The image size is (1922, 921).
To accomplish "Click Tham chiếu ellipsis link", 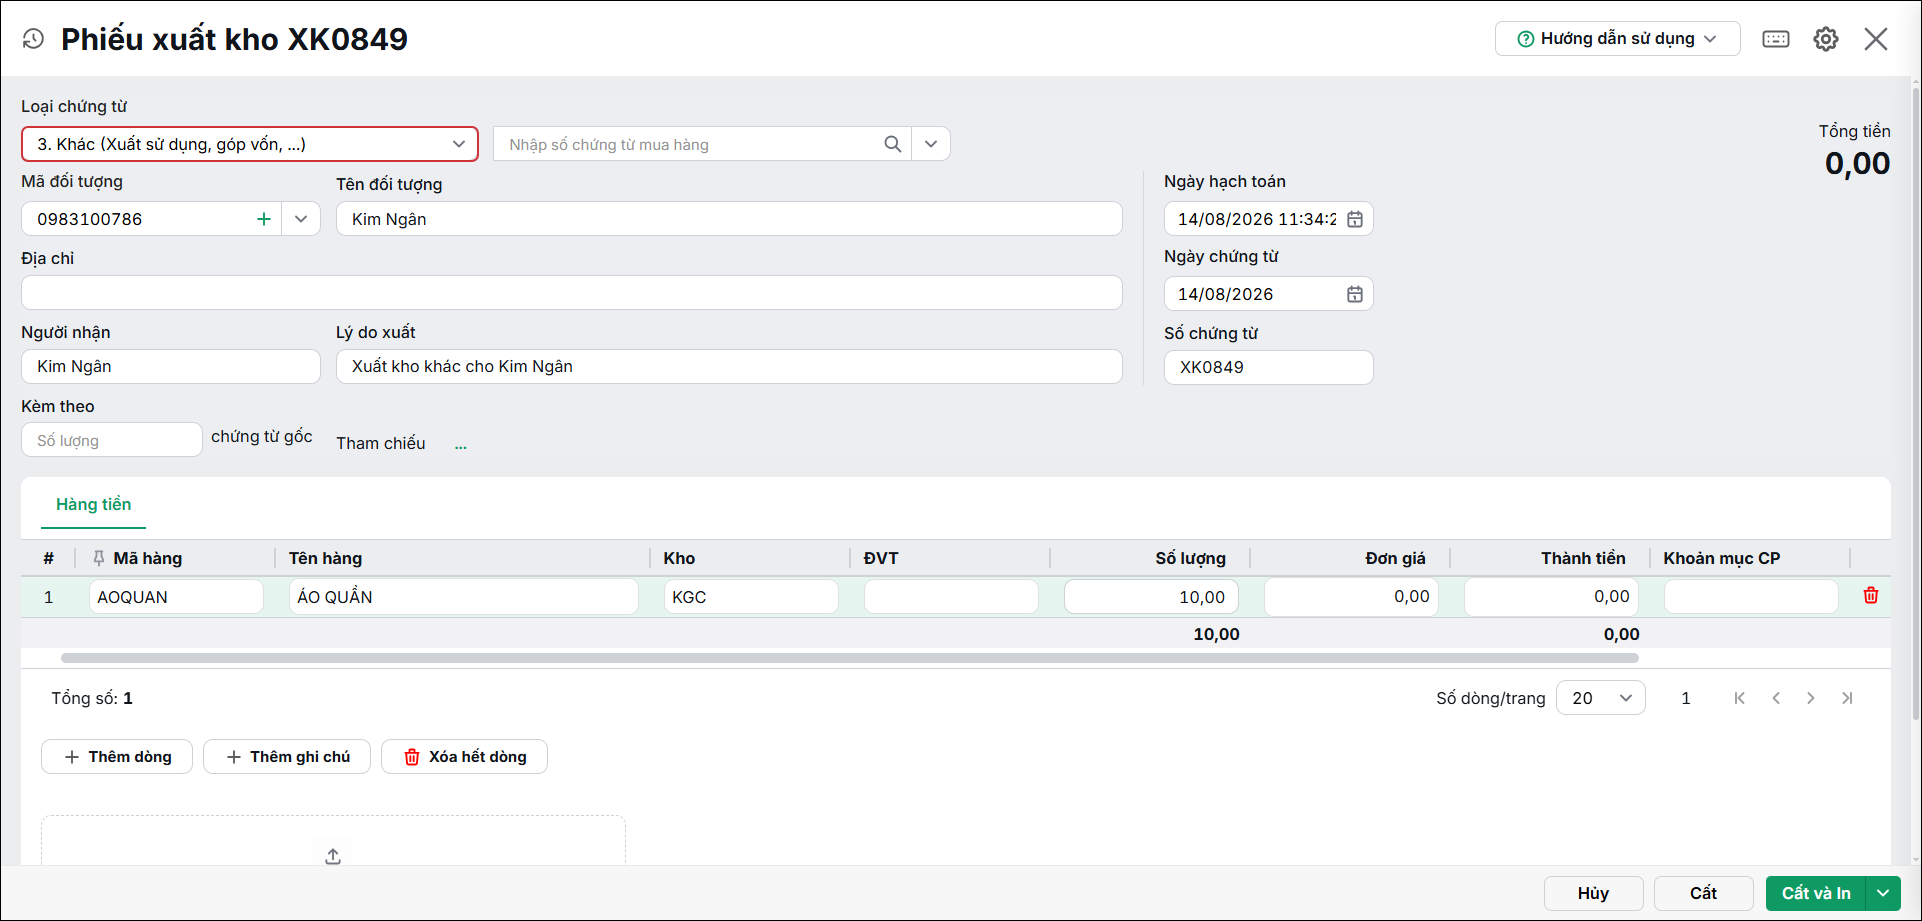I will tap(461, 445).
